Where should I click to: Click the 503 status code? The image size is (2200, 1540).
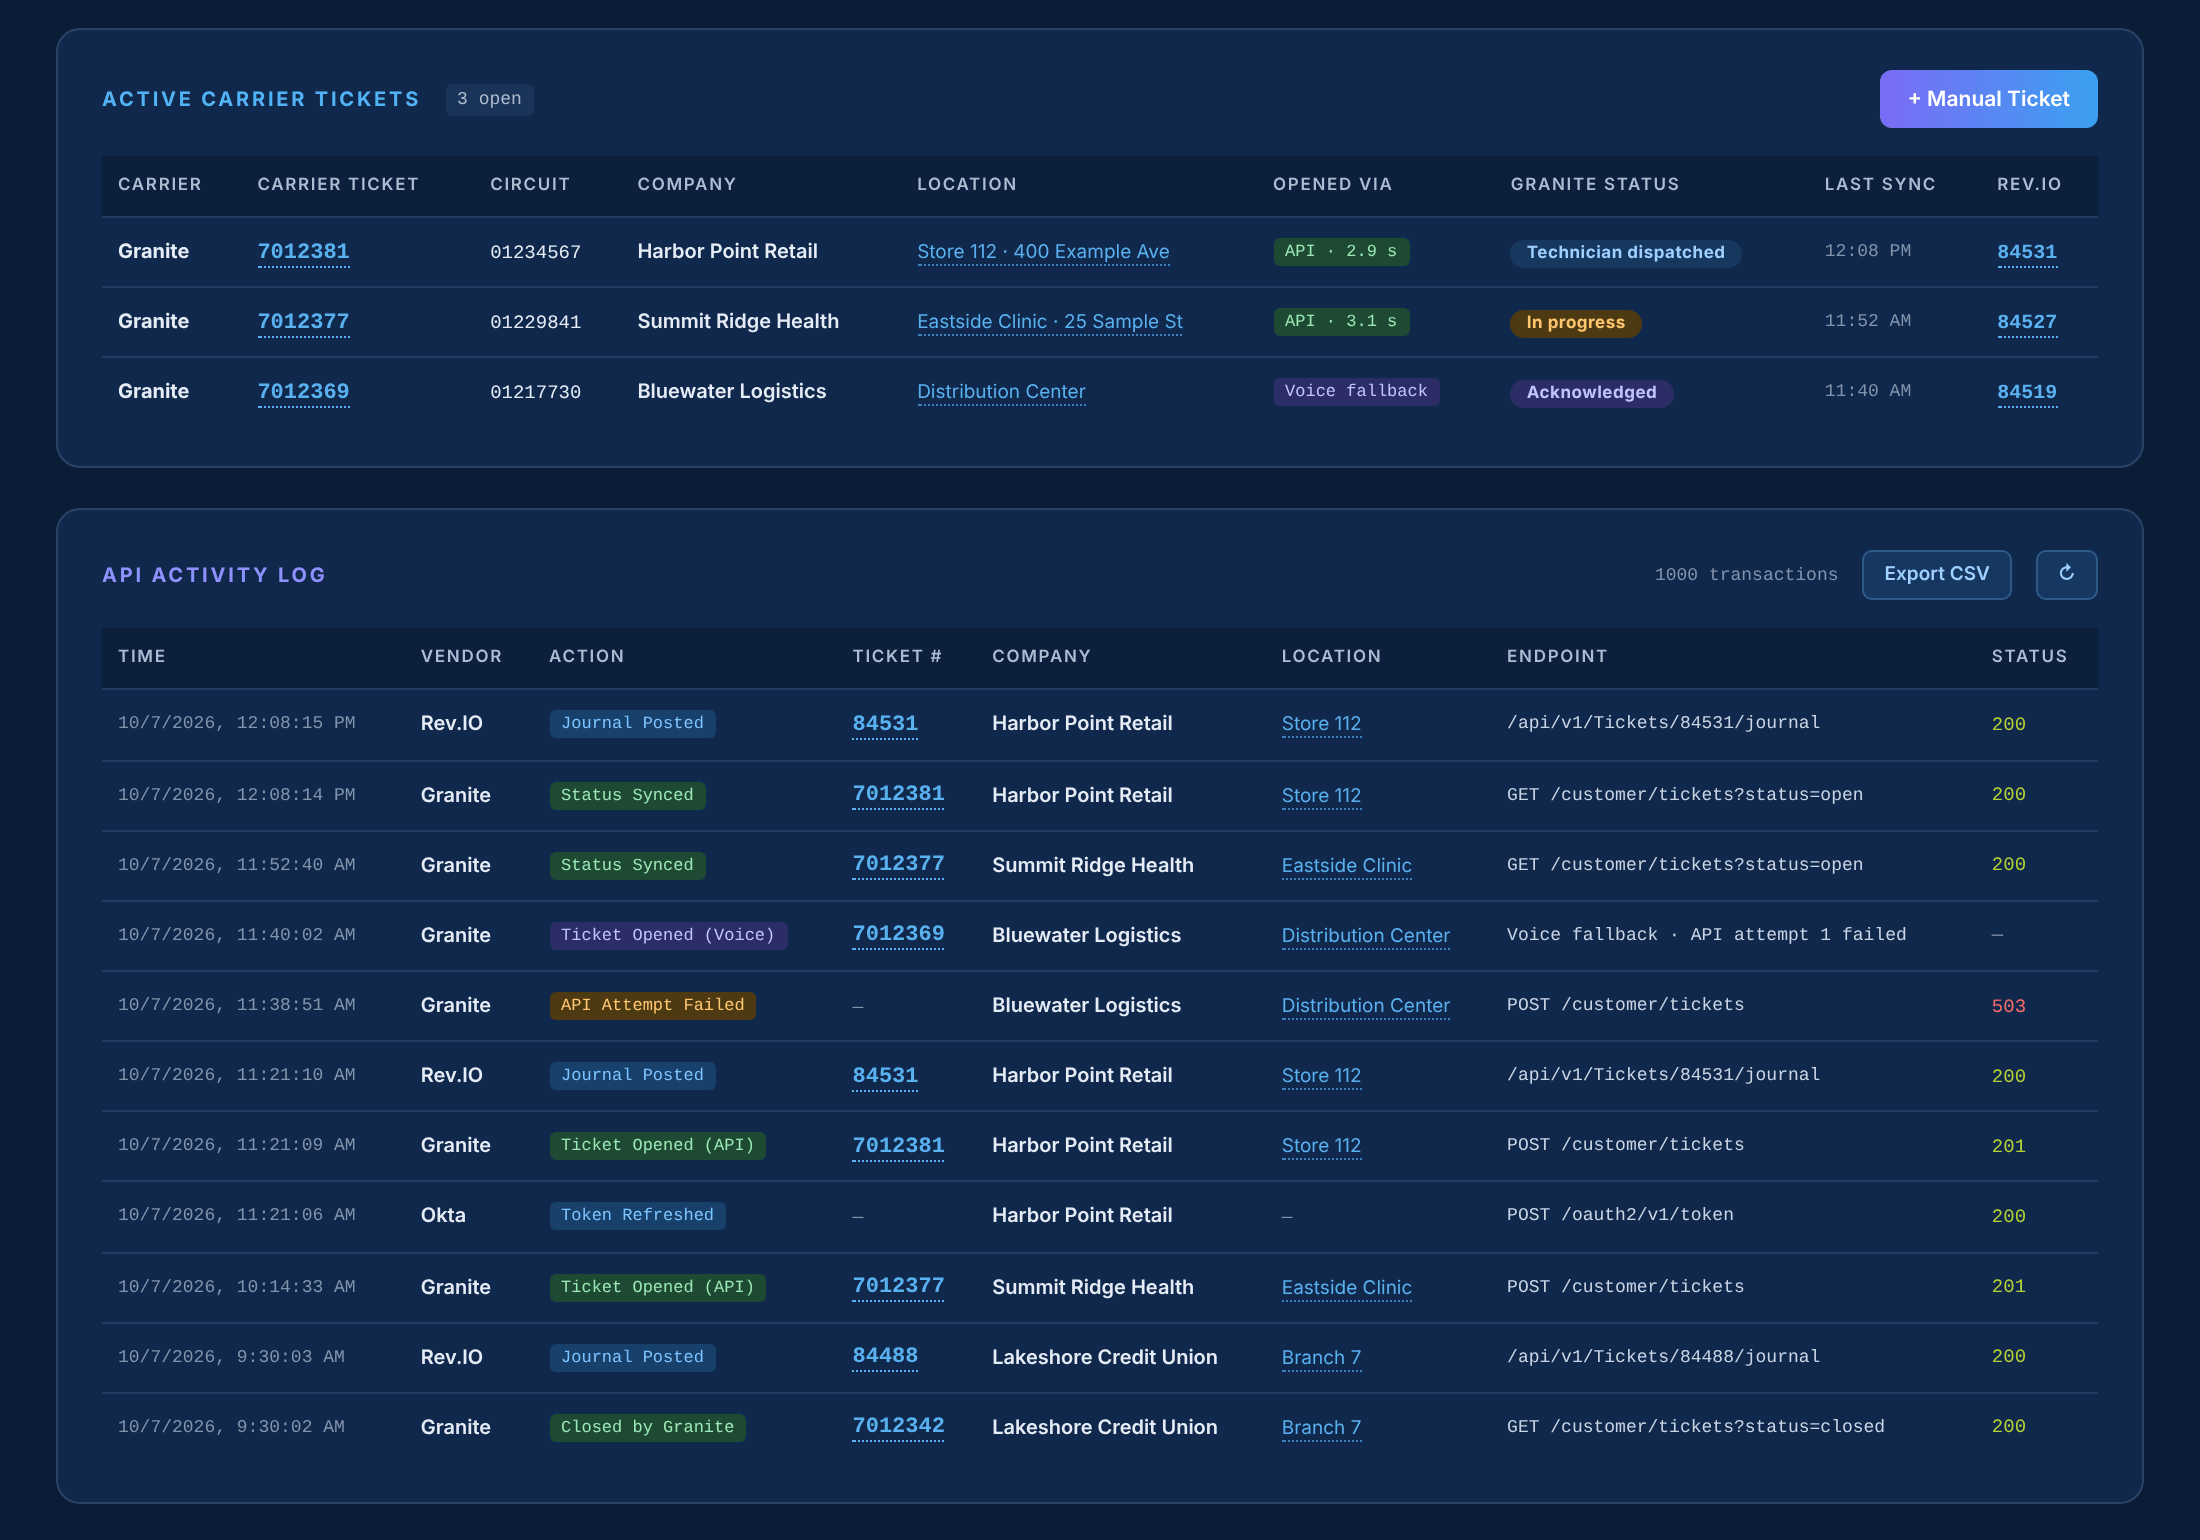pos(2008,1006)
